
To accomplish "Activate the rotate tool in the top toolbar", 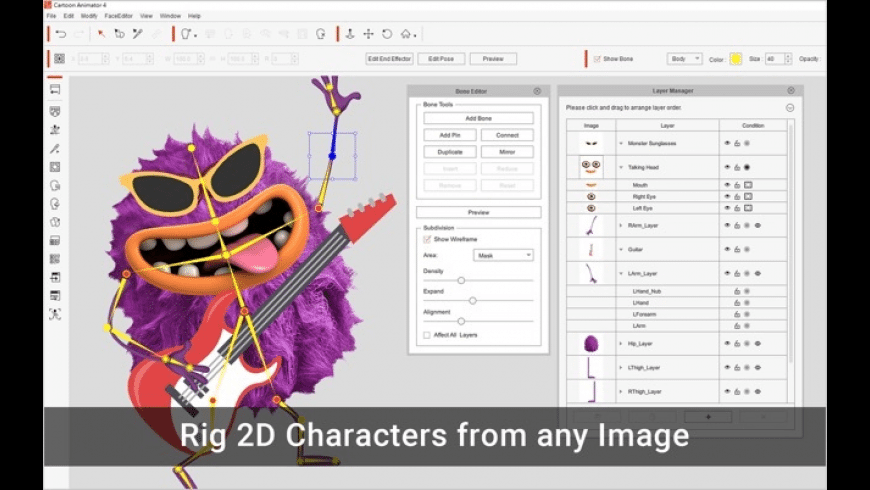I will [x=387, y=34].
